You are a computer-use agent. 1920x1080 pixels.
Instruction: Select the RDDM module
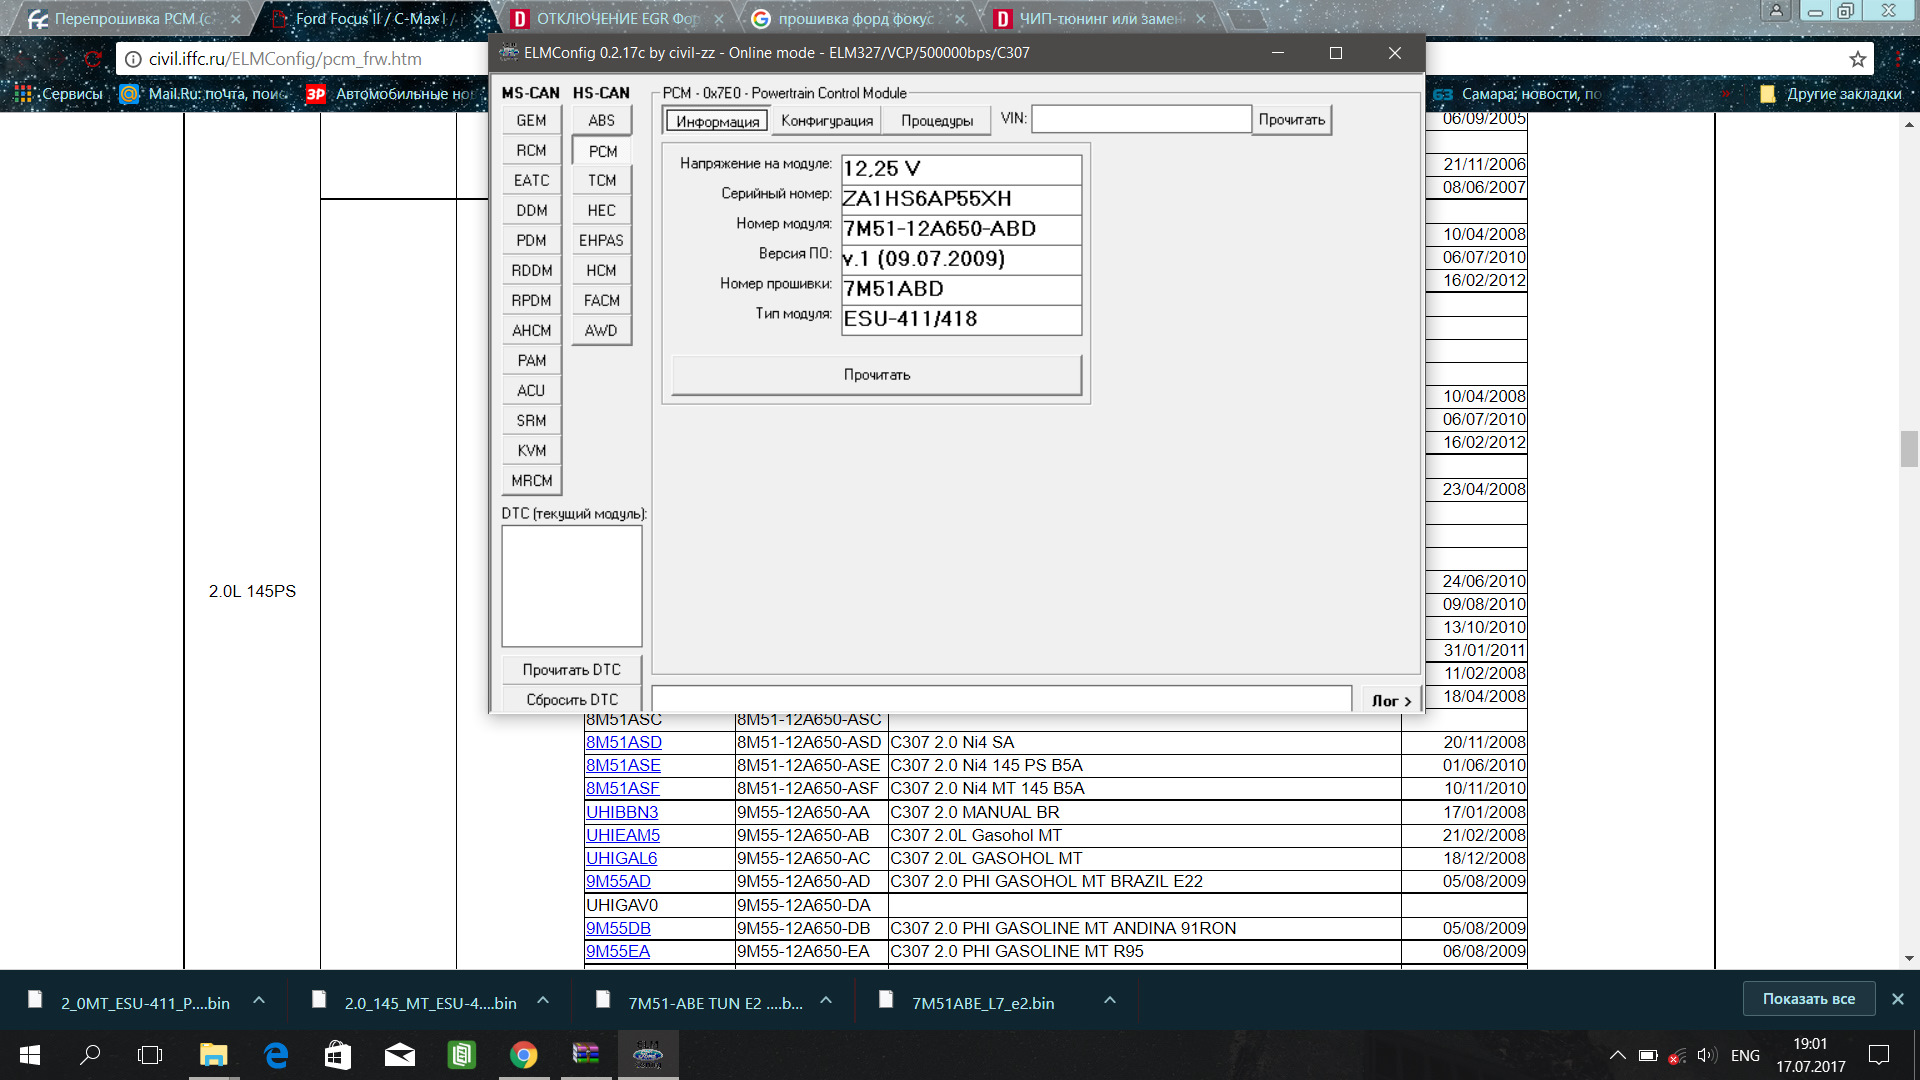tap(531, 270)
